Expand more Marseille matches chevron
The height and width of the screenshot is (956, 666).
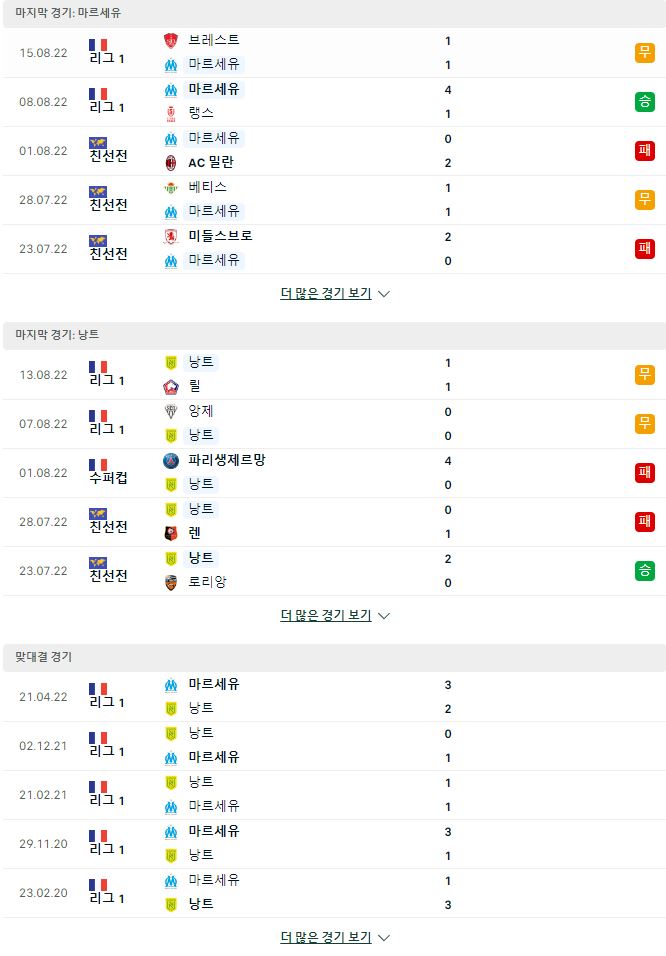[384, 294]
